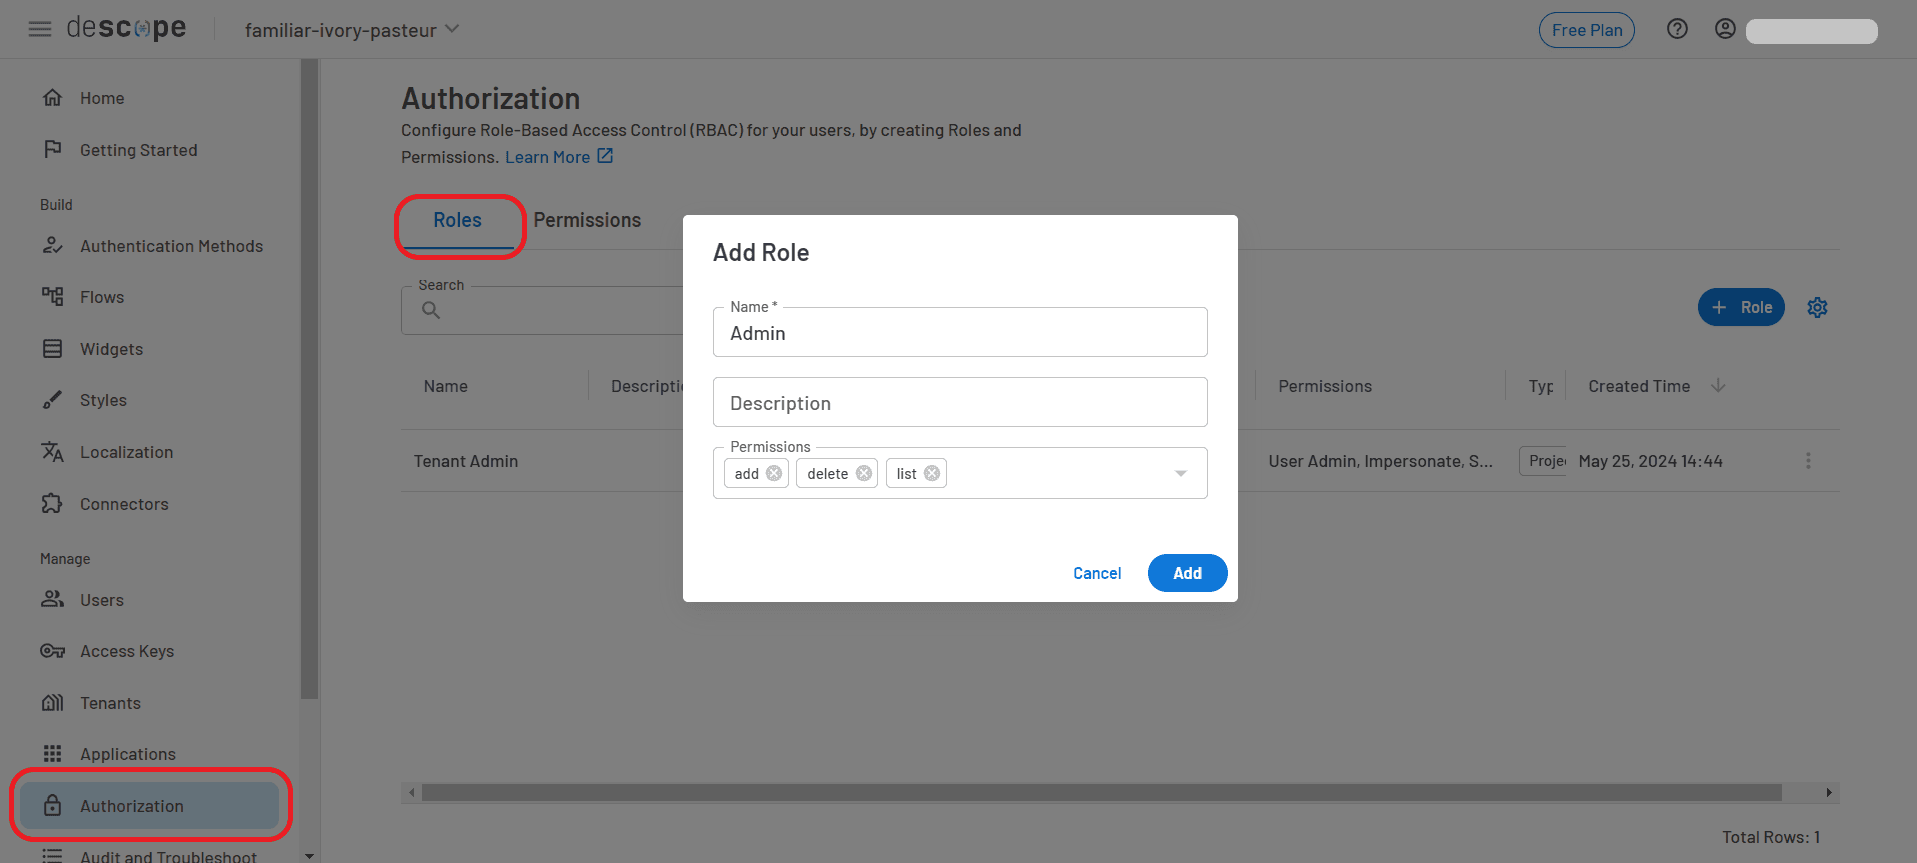Remove the 'list' permission chip

coord(932,473)
